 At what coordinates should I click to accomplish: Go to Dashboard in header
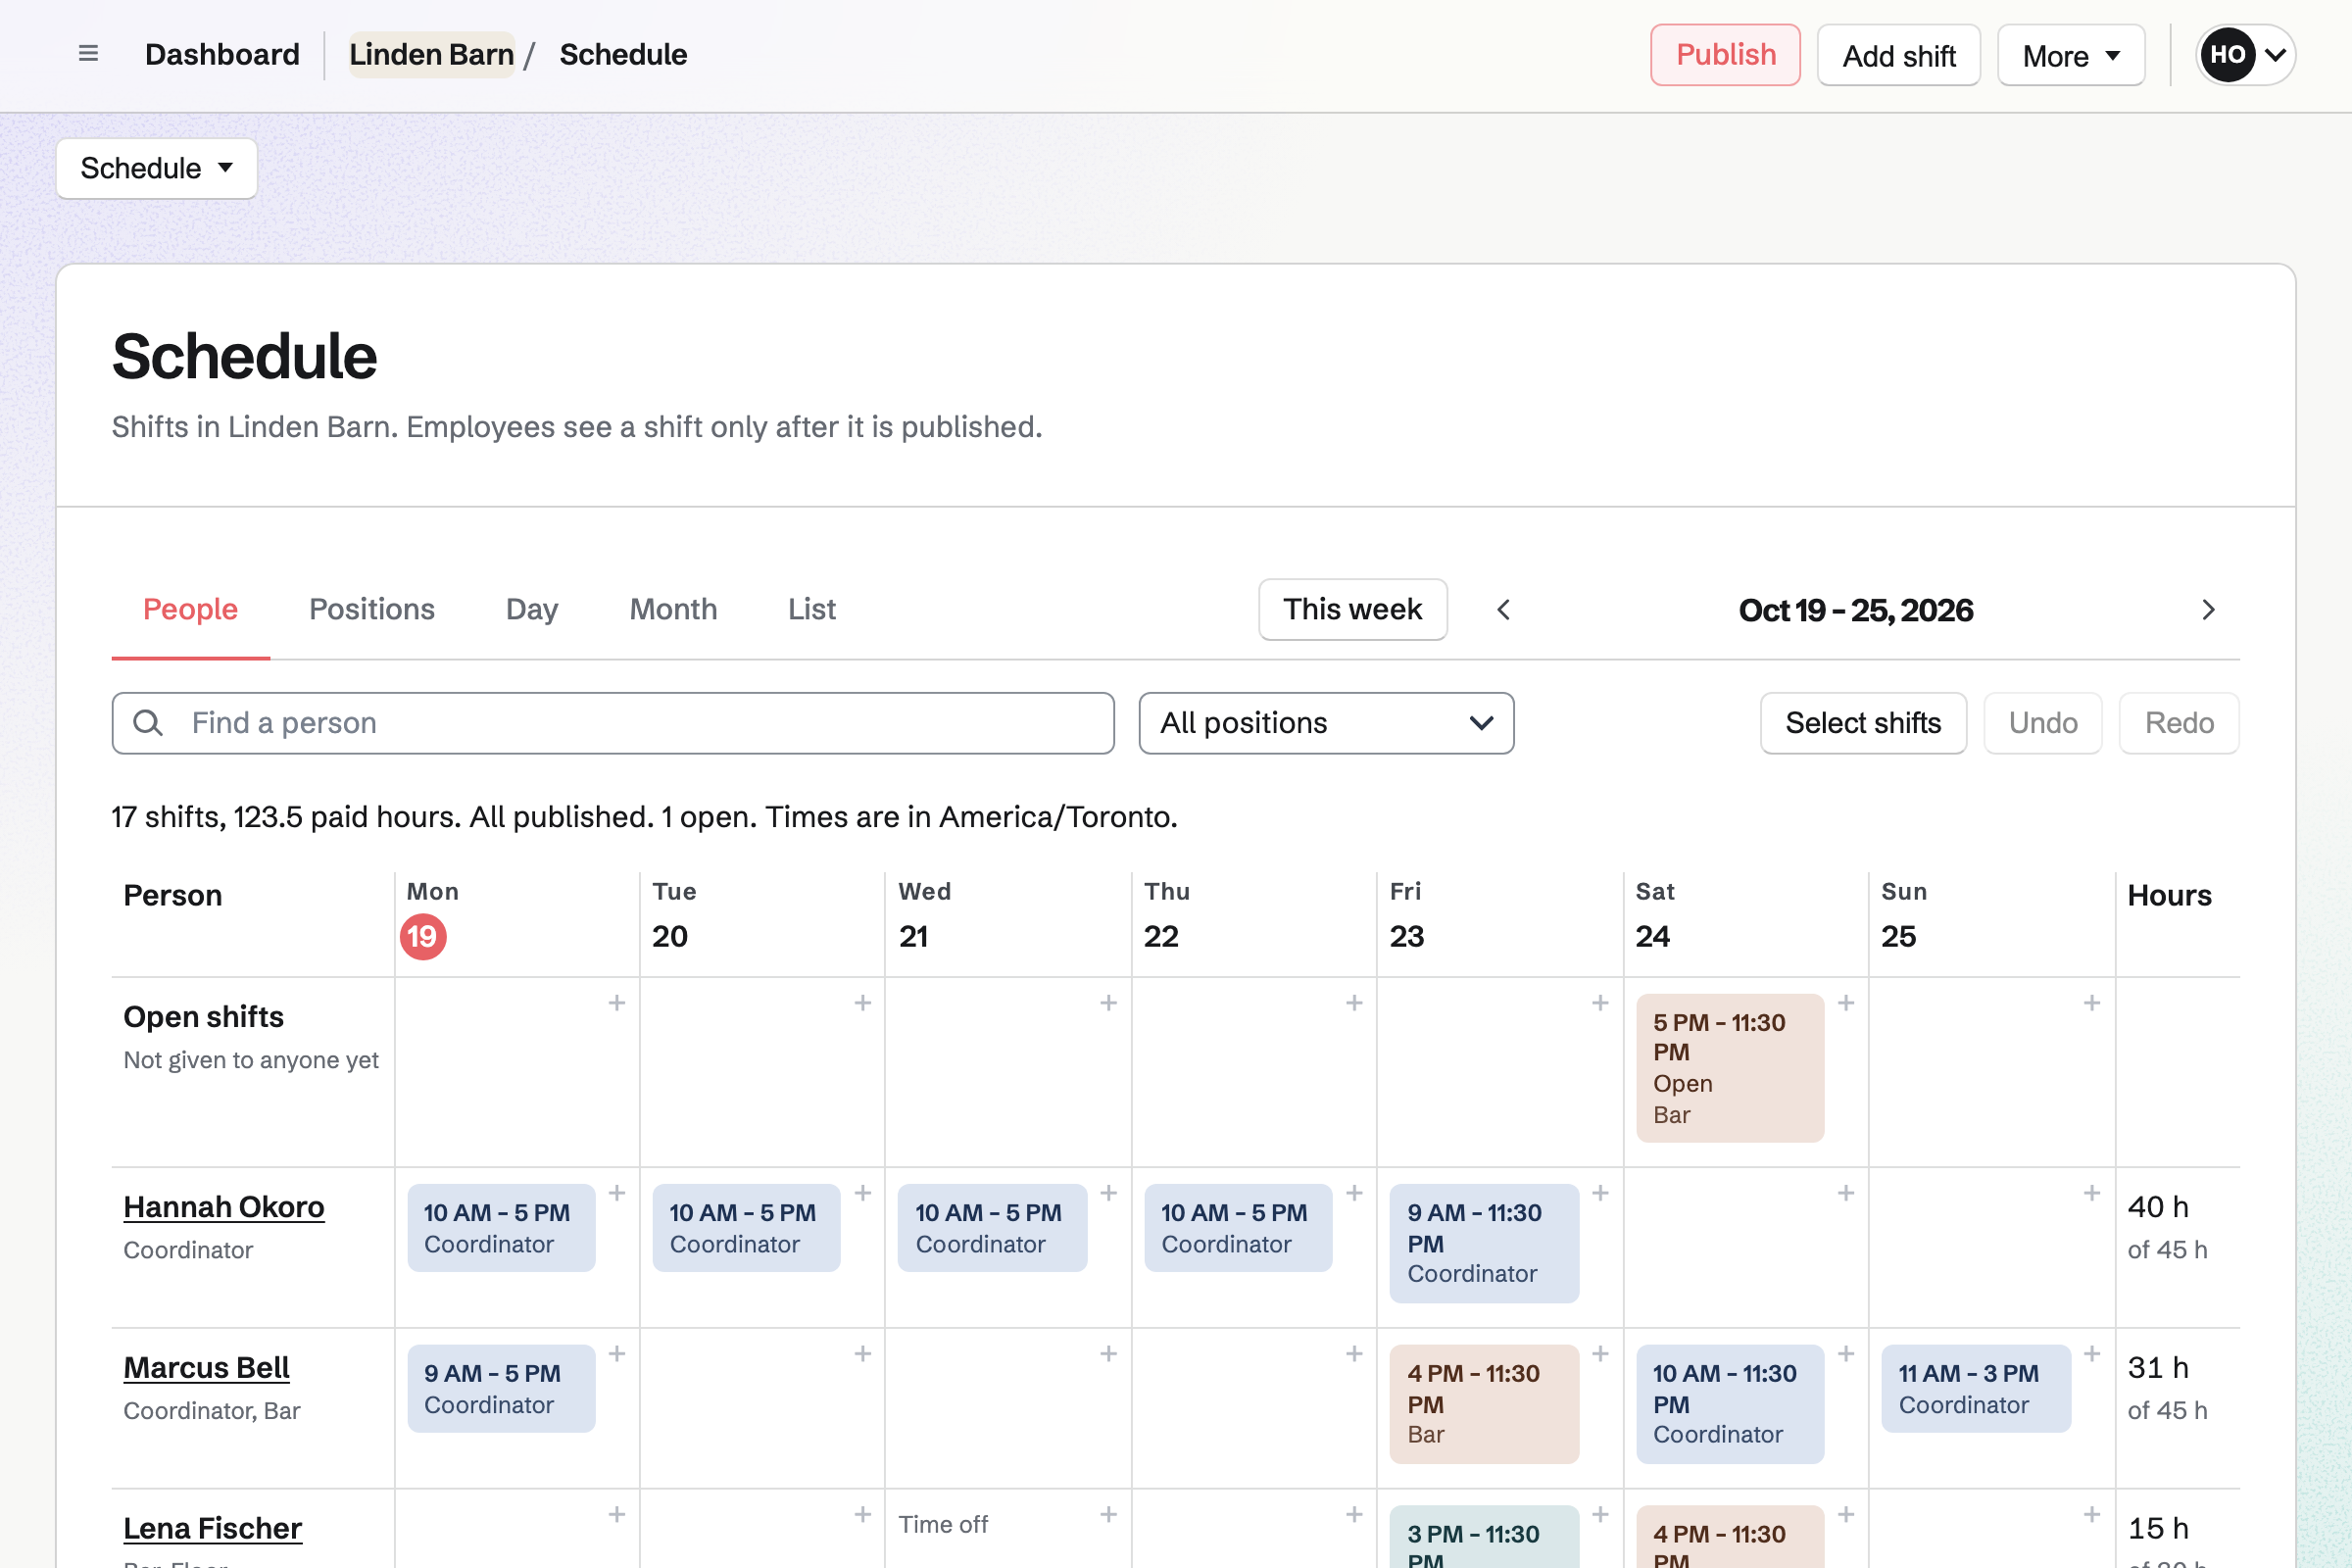222,54
